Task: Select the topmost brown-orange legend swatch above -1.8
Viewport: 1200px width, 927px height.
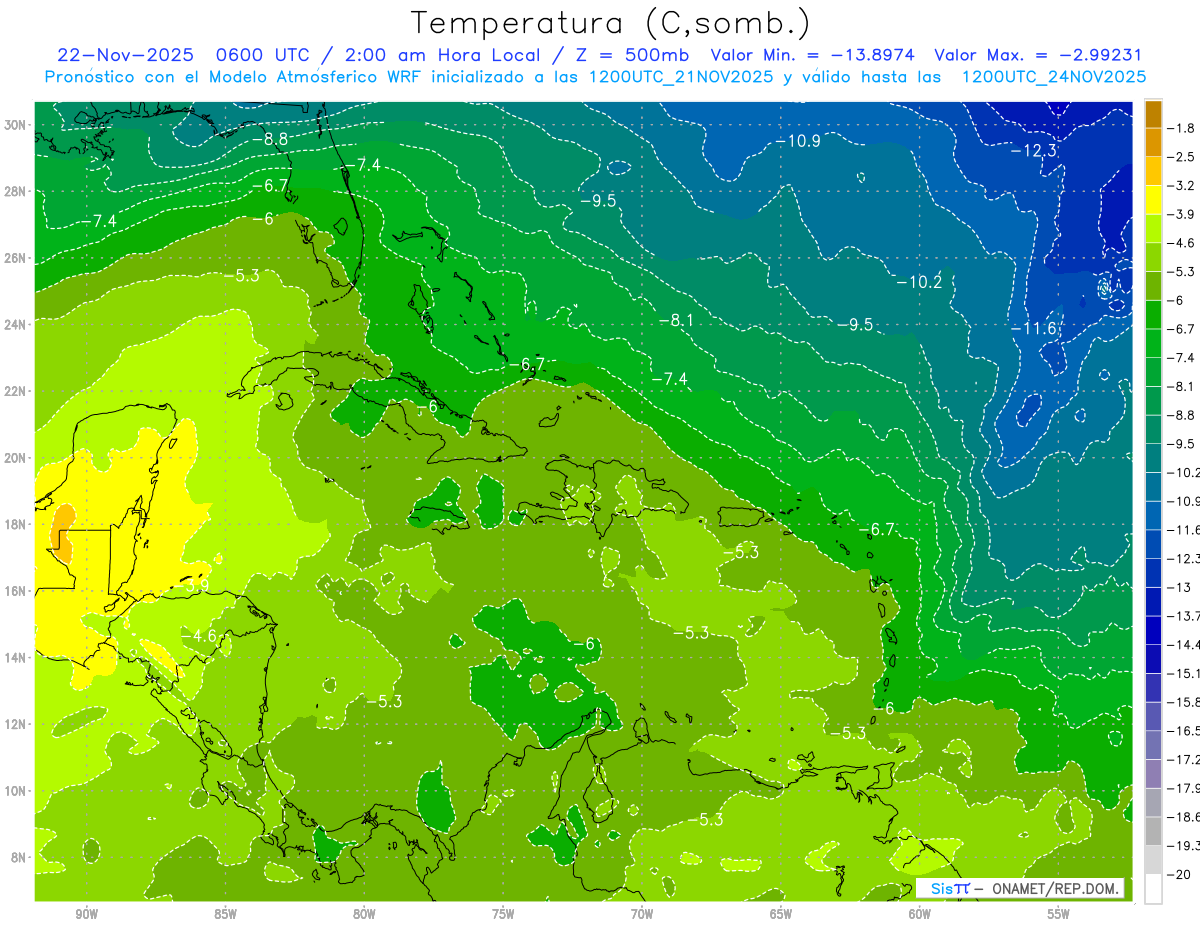Action: click(x=1154, y=114)
